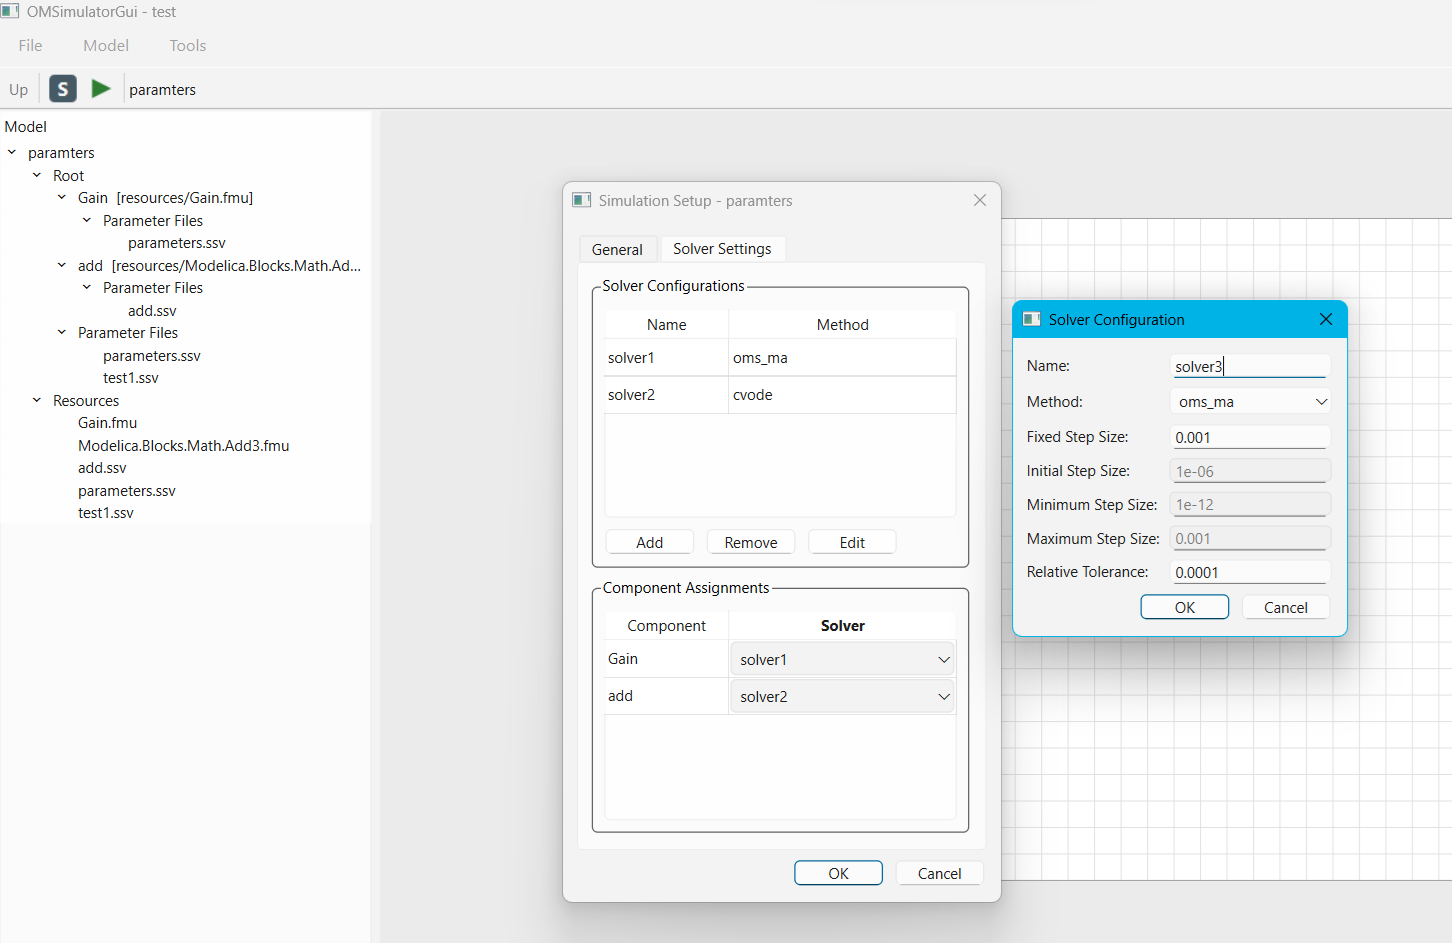Image resolution: width=1452 pixels, height=943 pixels.
Task: Select Modelica.Blocks.Math.Add3.fmu in the tree
Action: point(184,446)
